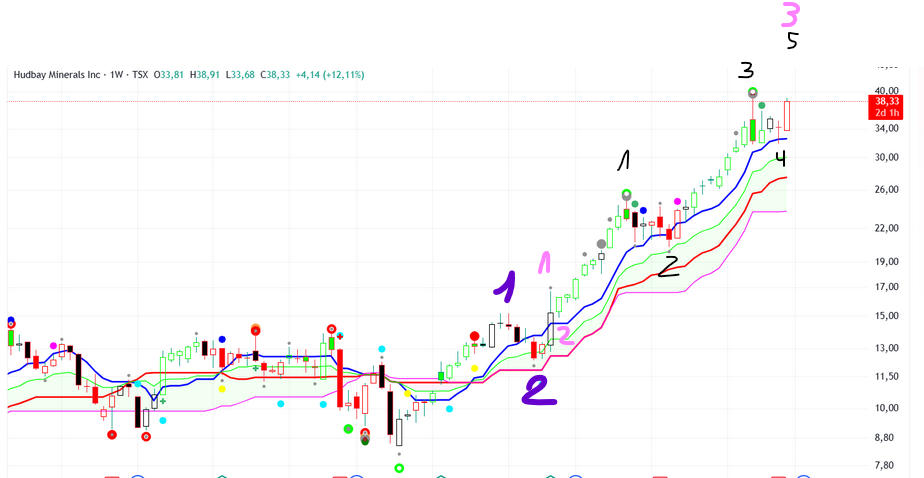
Task: Select the pink handwritten 1 annotation
Action: coord(544,263)
